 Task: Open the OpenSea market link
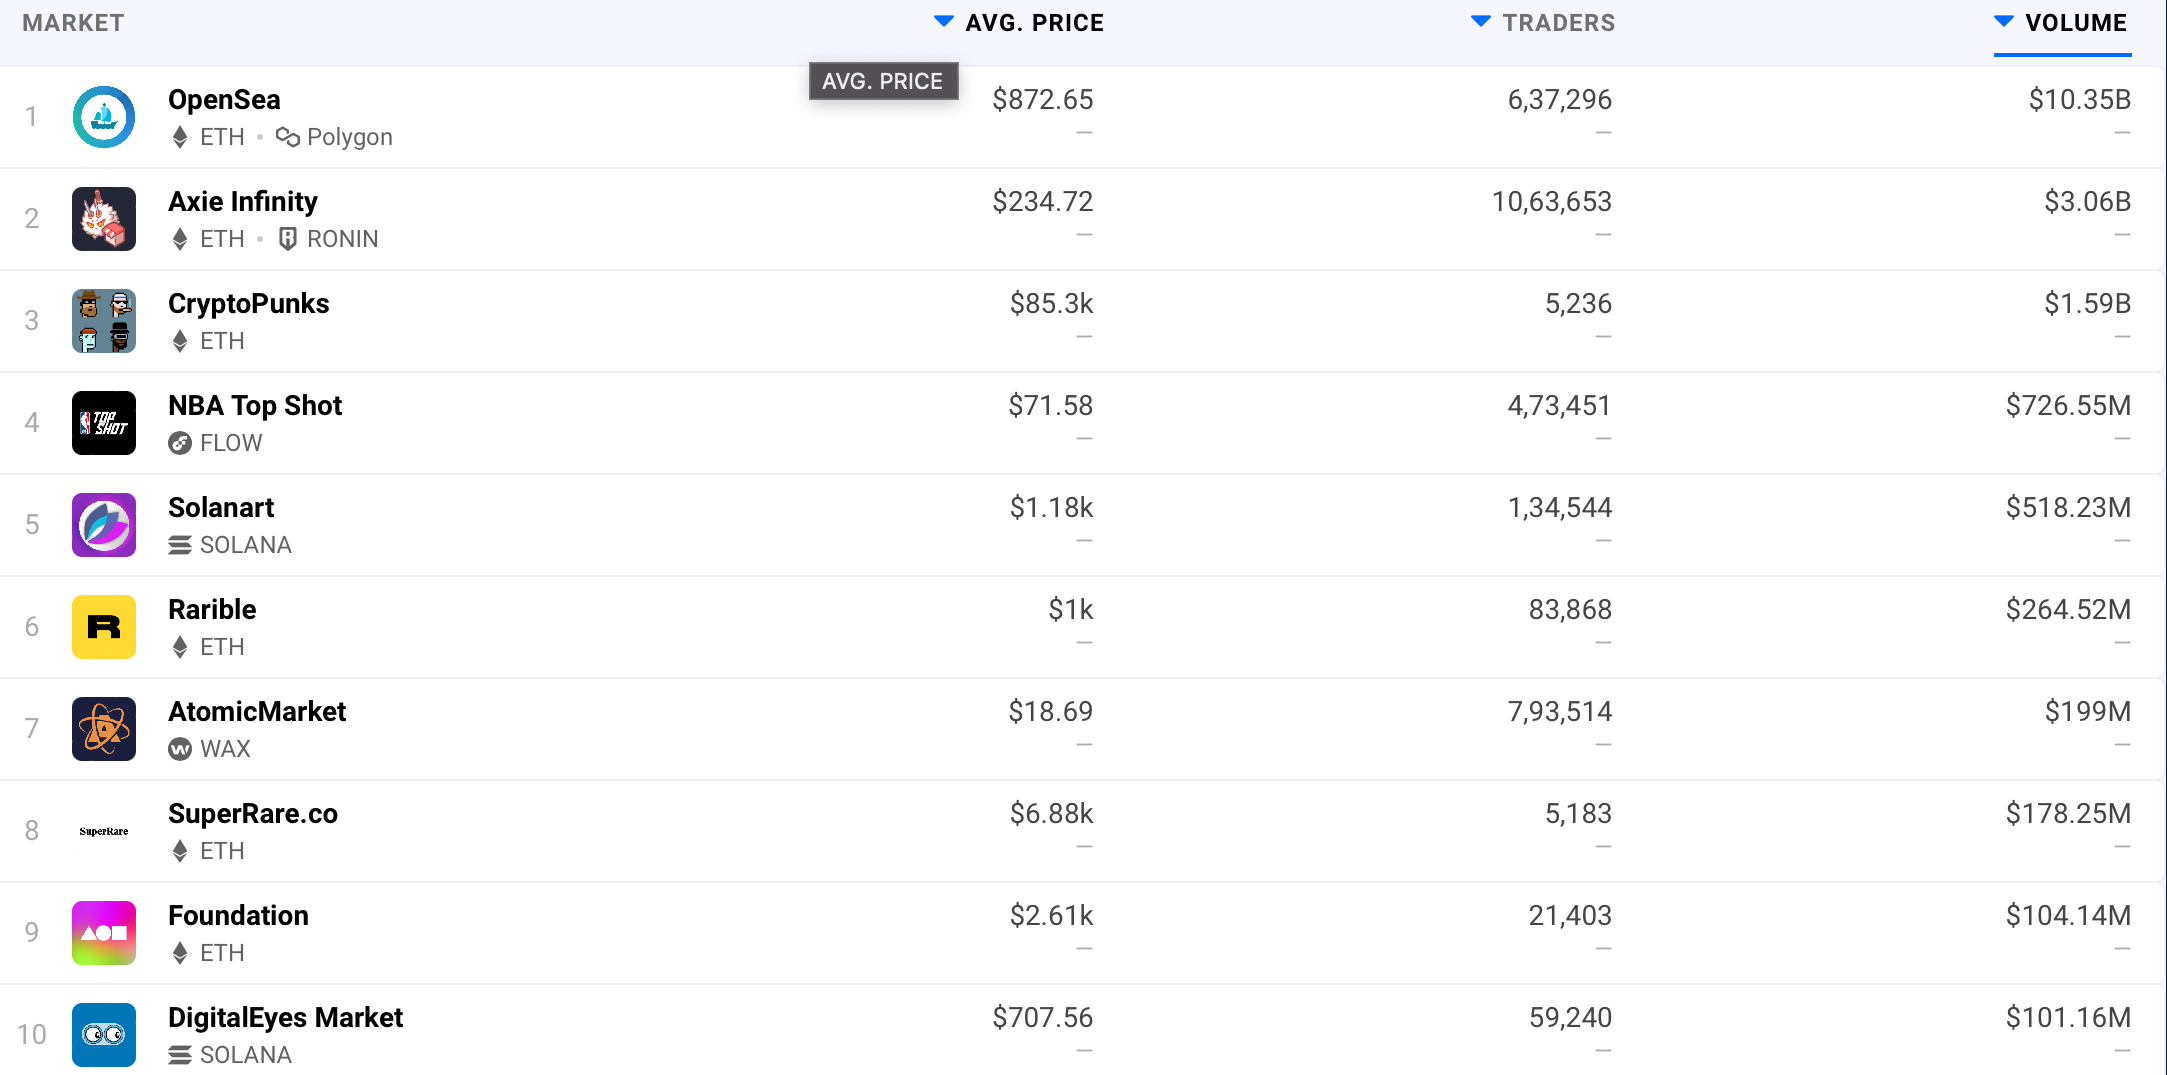coord(224,100)
